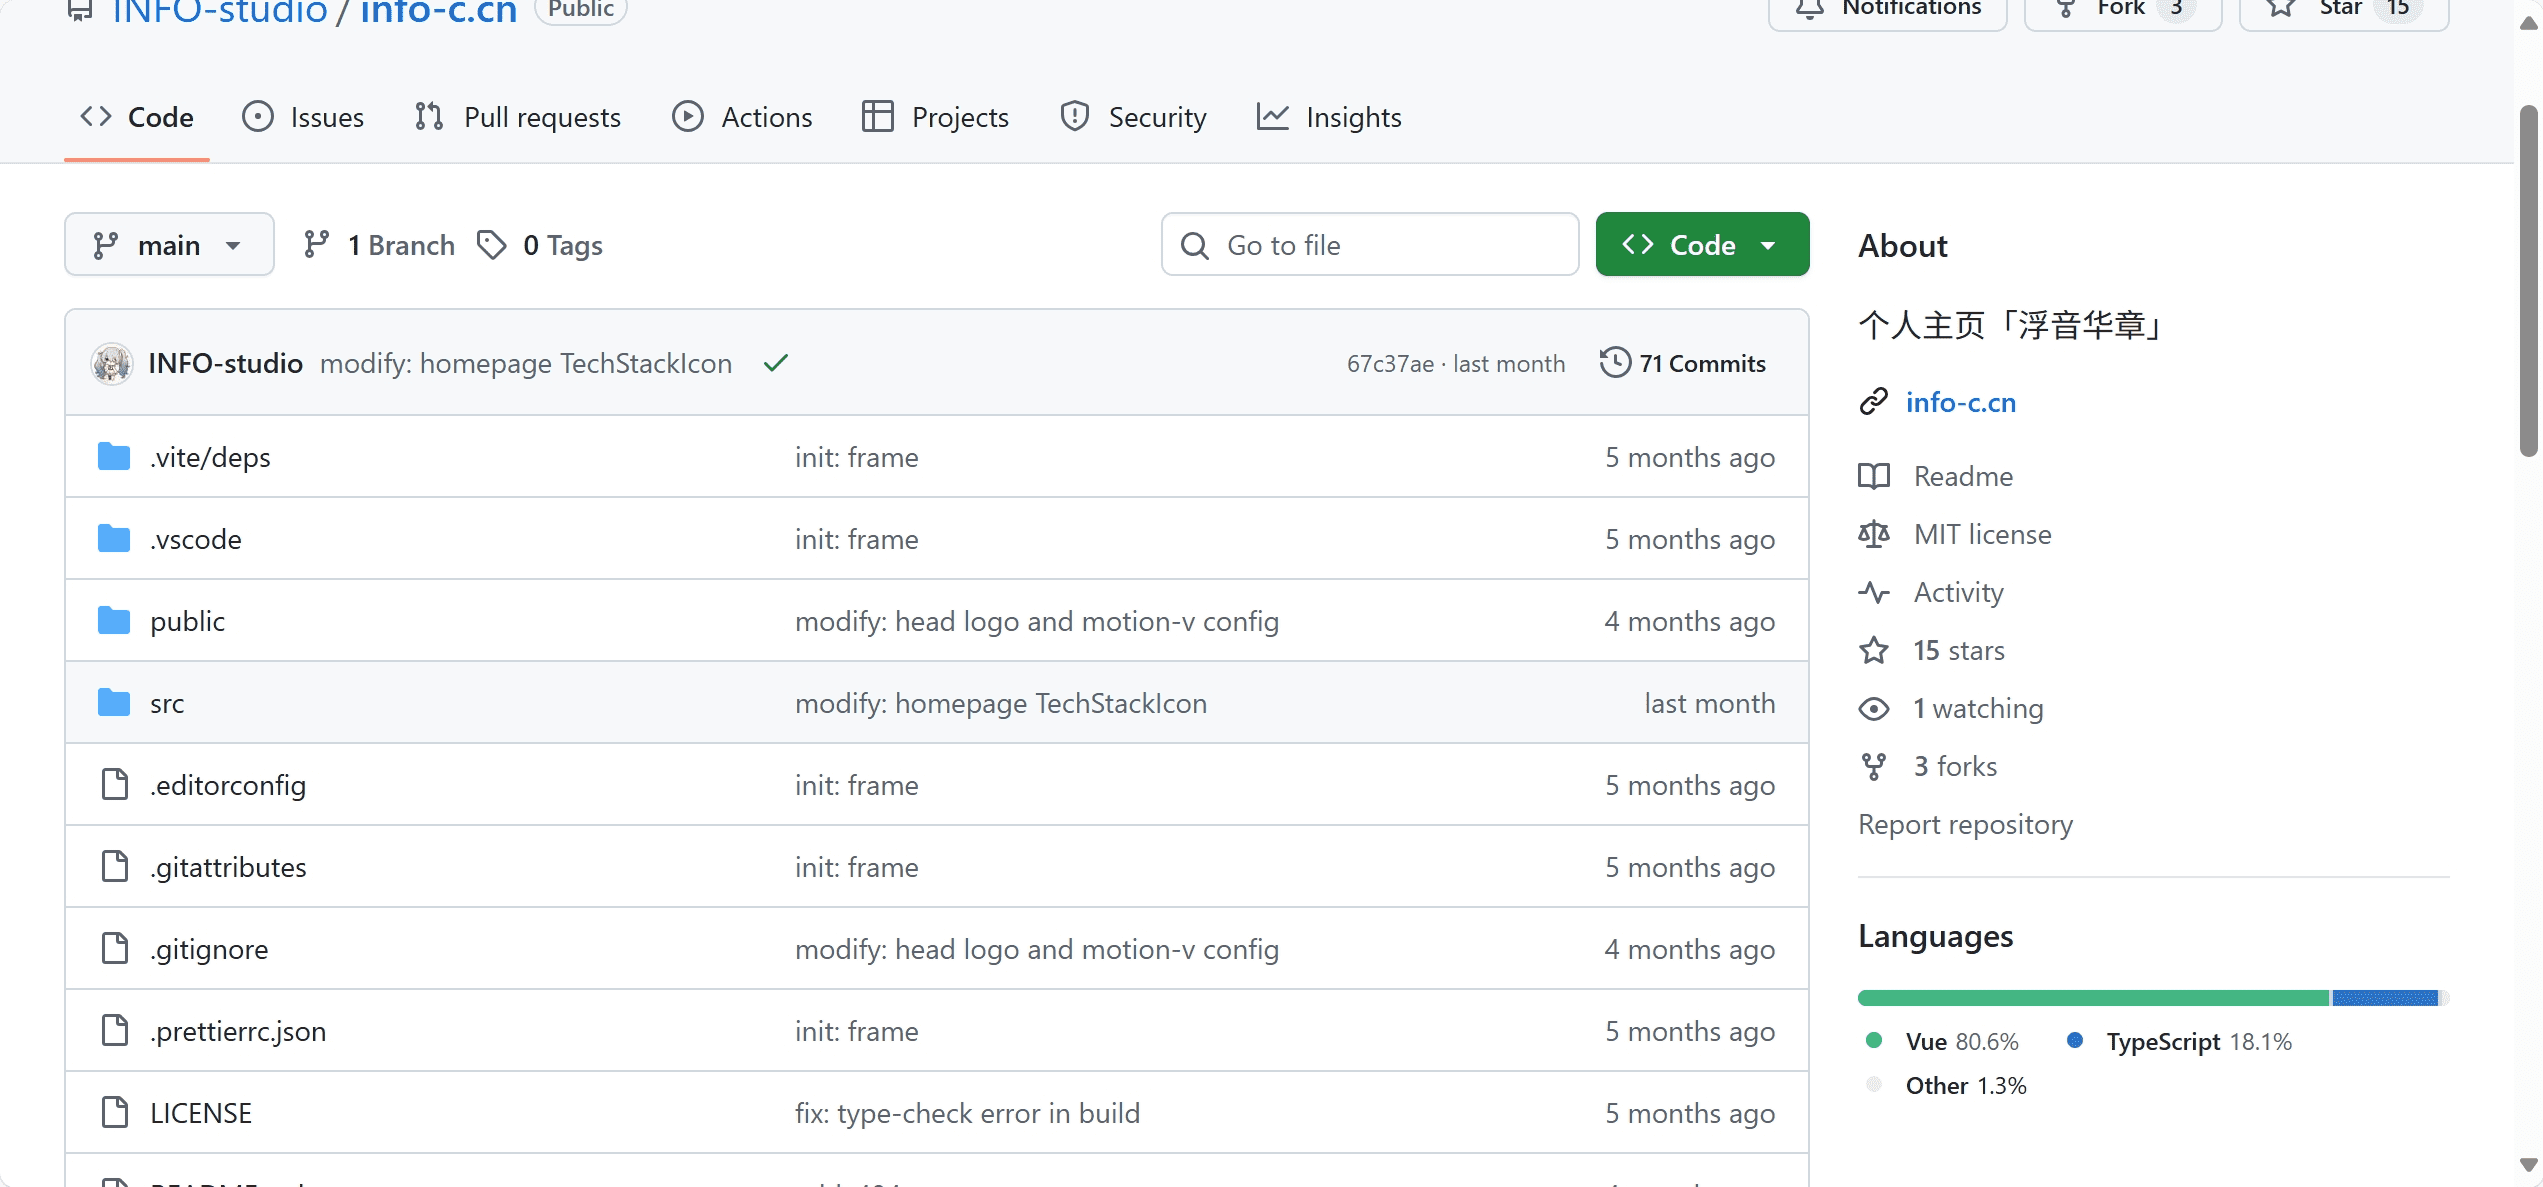Screen dimensions: 2543x1187
Task: Click the eye icon beside watching
Action: pyautogui.click(x=1874, y=708)
